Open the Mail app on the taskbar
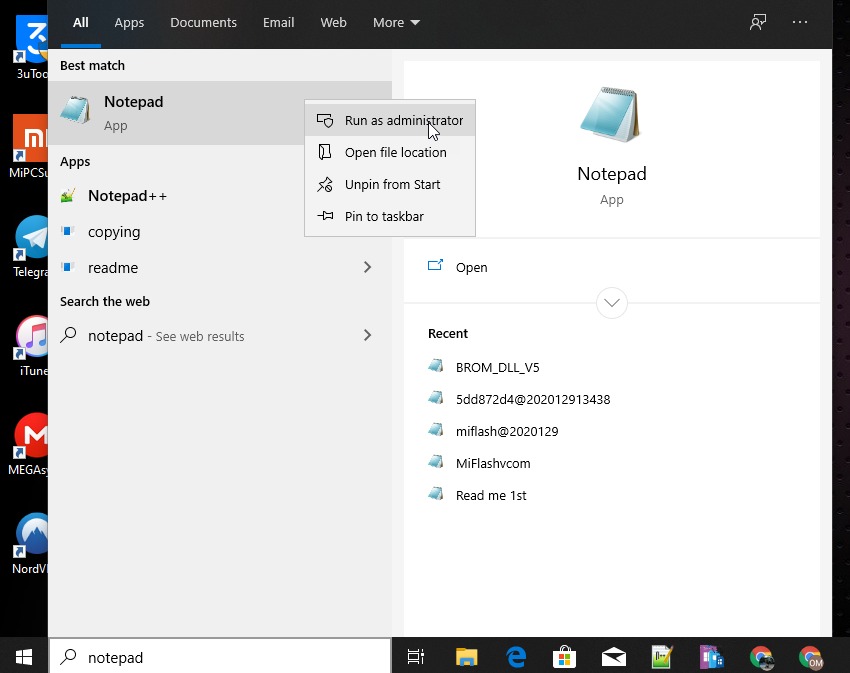Image resolution: width=850 pixels, height=673 pixels. (614, 657)
